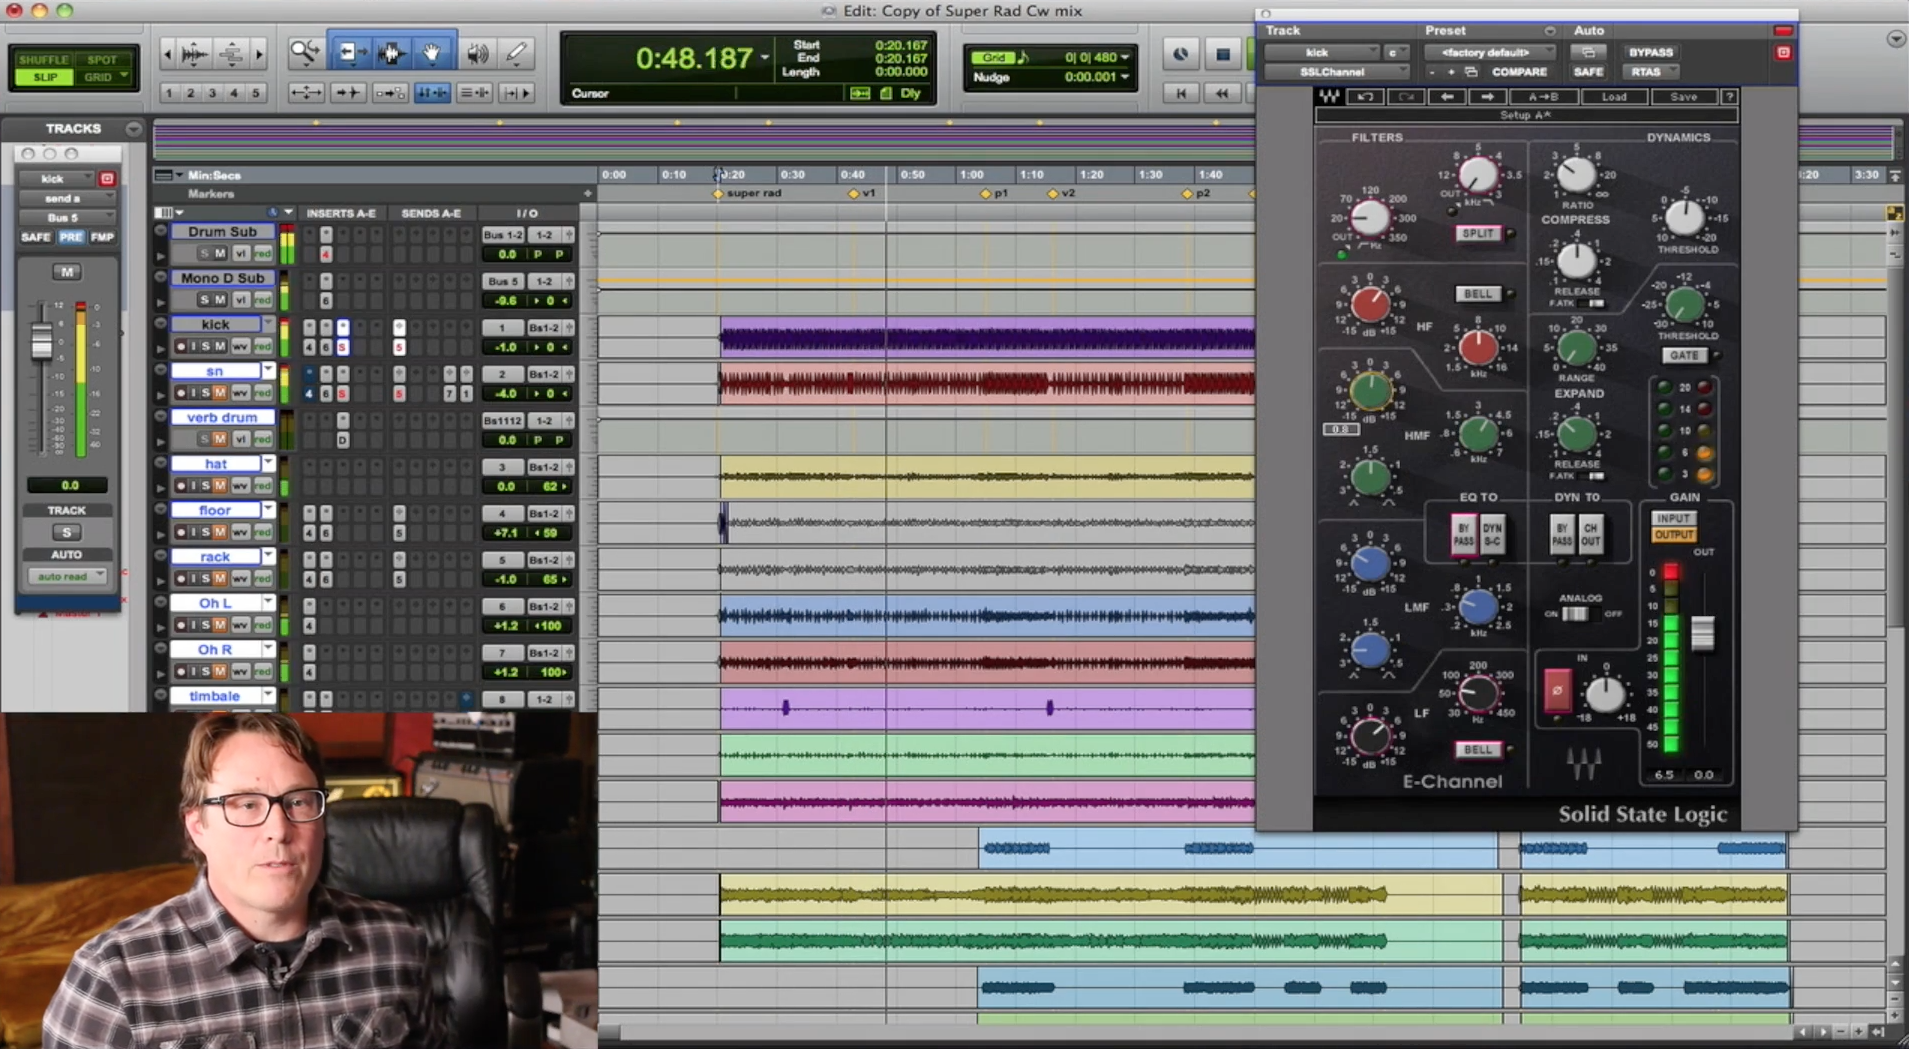
Task: Toggle the GATE button
Action: point(1685,355)
